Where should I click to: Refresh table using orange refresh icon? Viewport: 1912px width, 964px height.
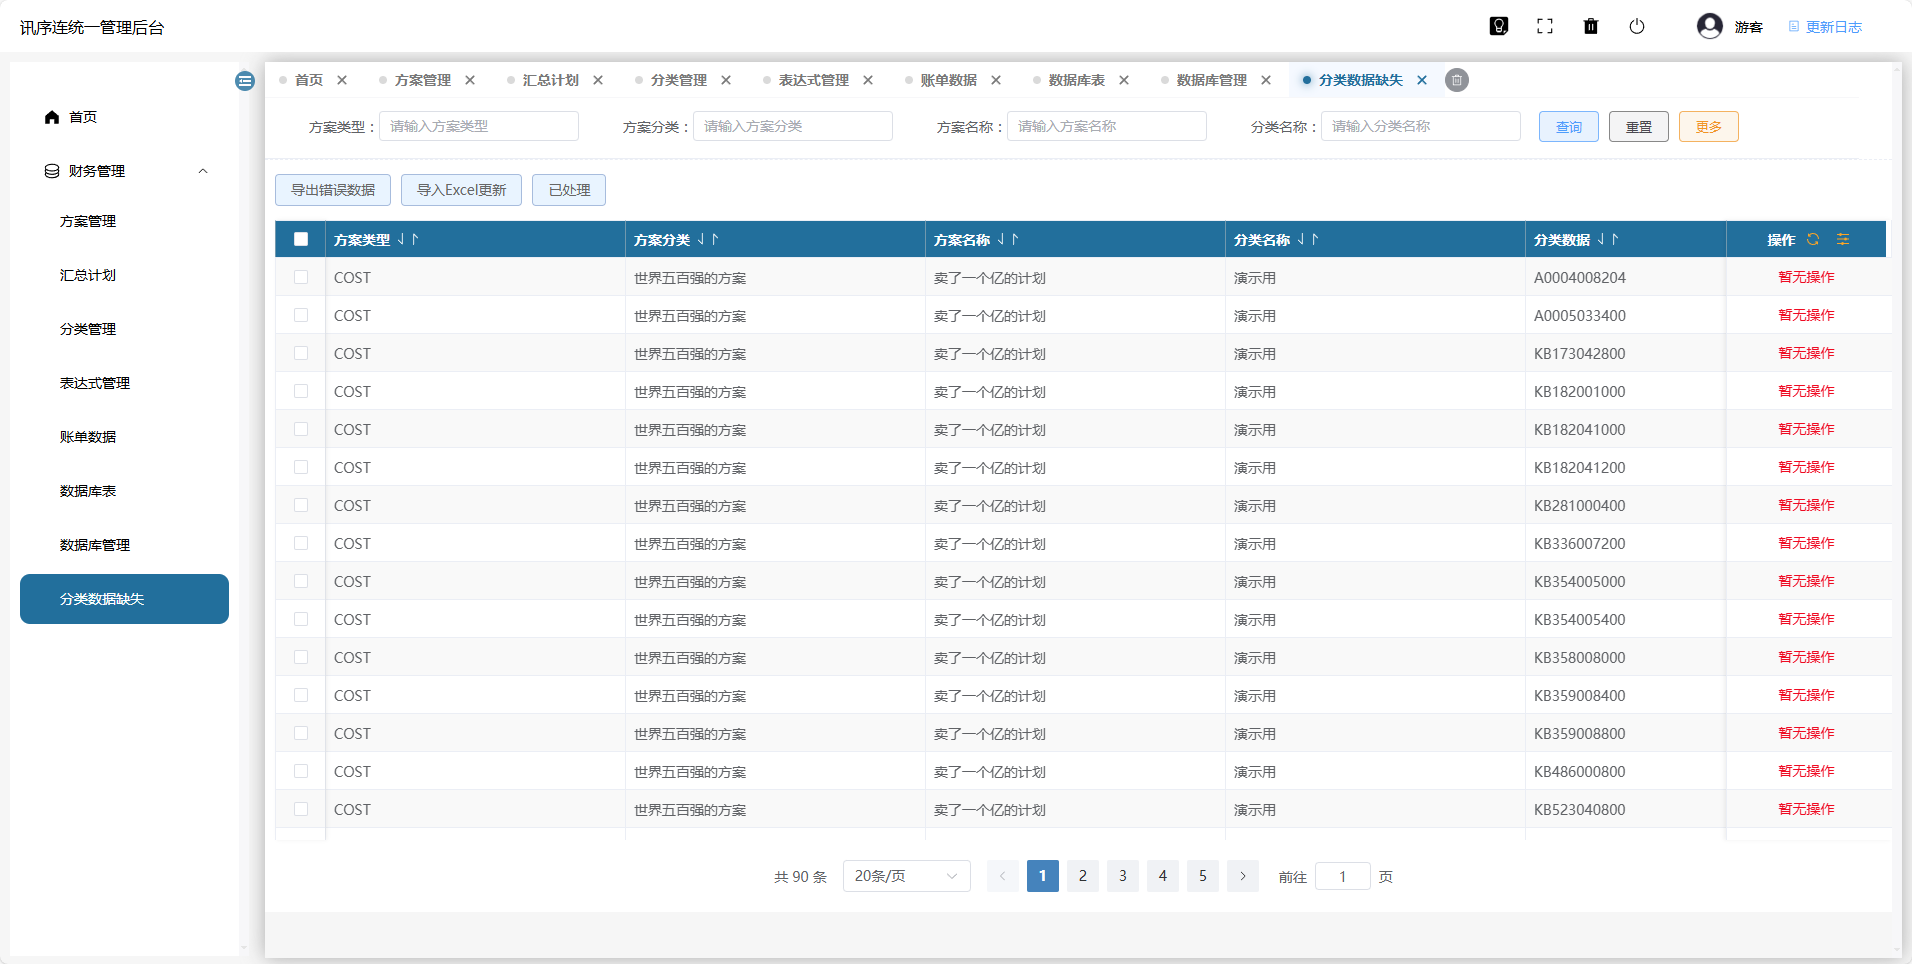point(1813,240)
